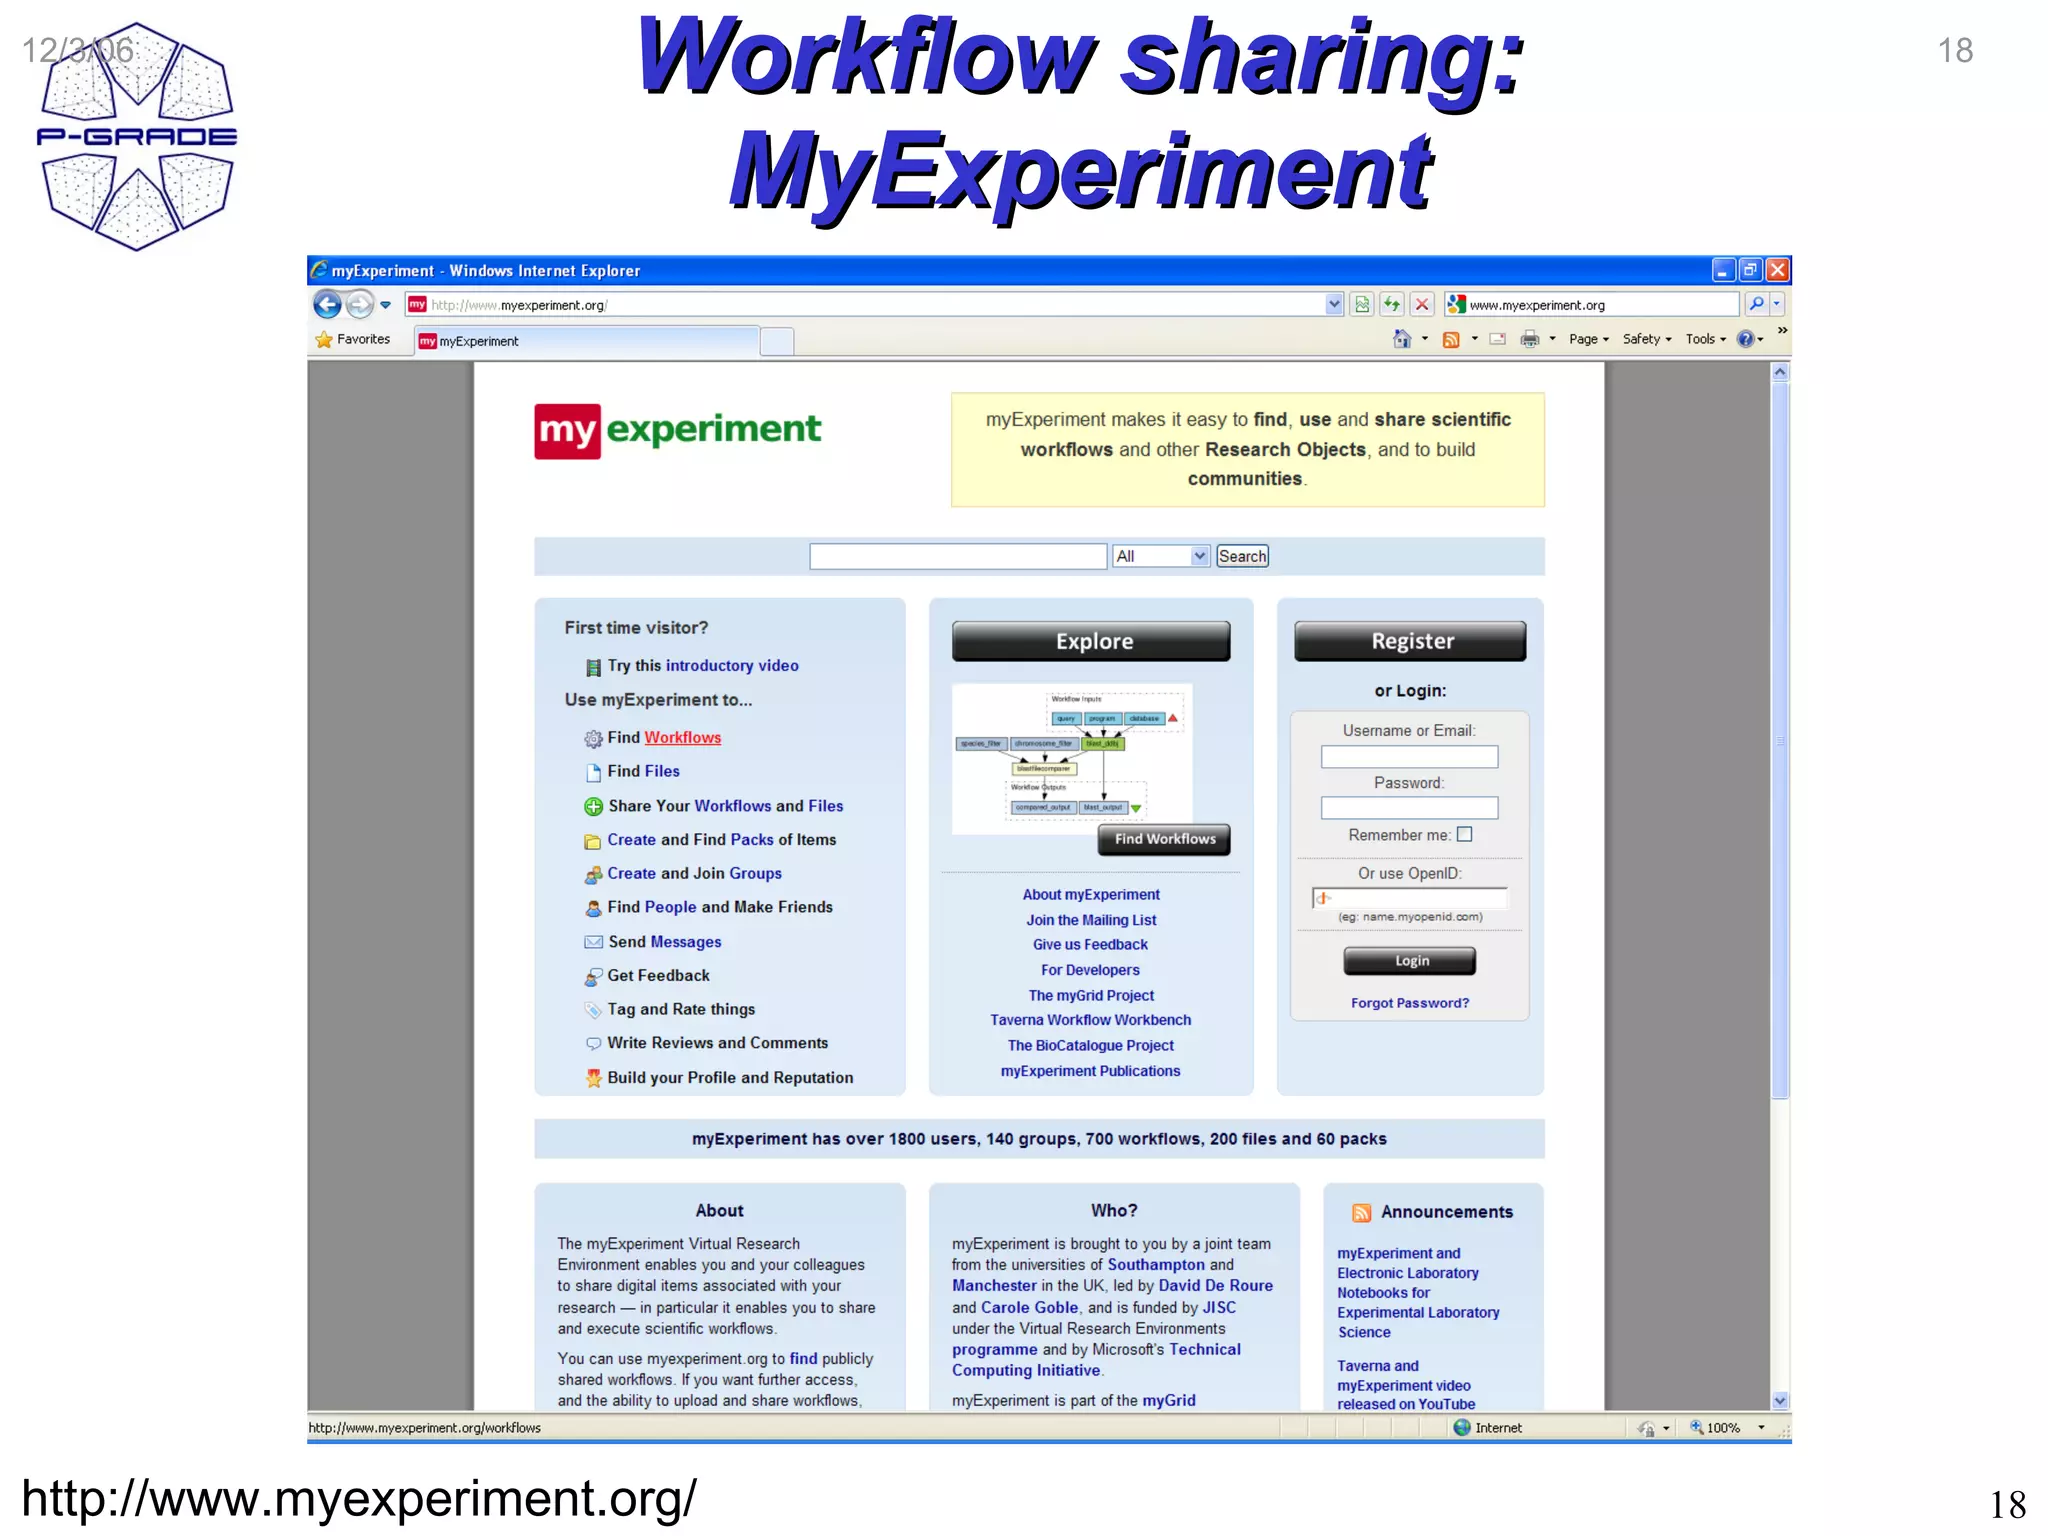Click the Internet zone globe icon

click(1463, 1428)
